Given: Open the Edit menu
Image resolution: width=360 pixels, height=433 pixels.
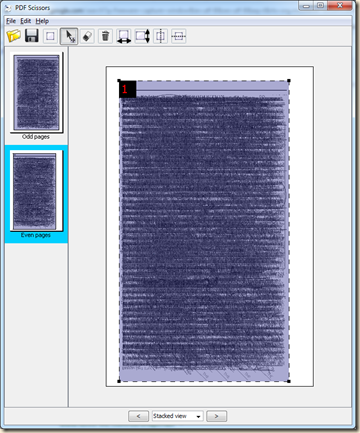Looking at the screenshot, I should [26, 21].
